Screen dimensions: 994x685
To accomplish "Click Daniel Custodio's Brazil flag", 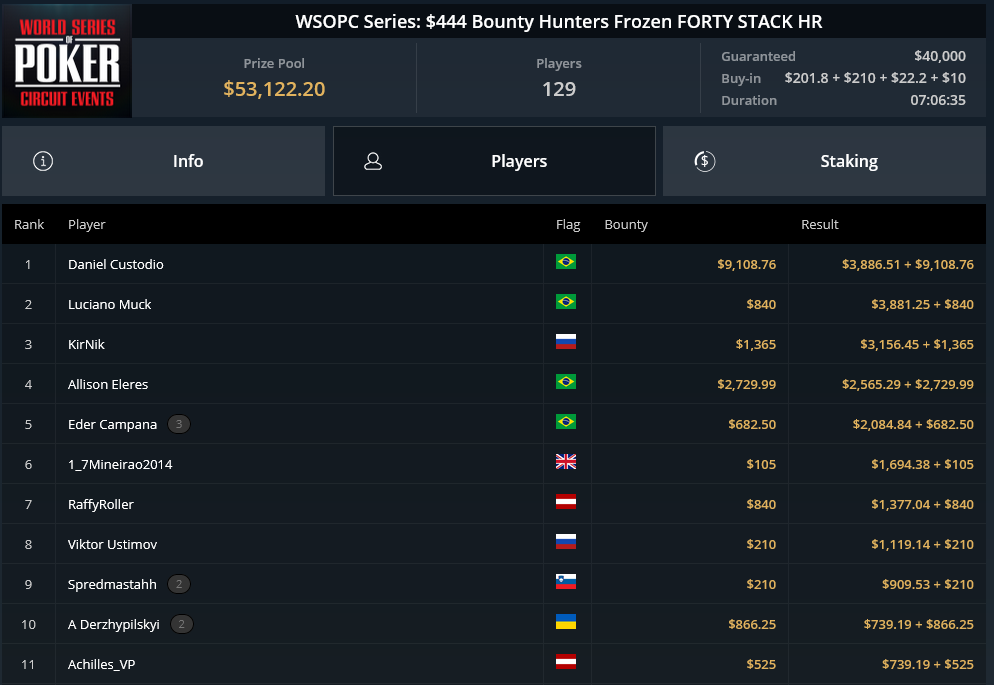I will click(565, 262).
